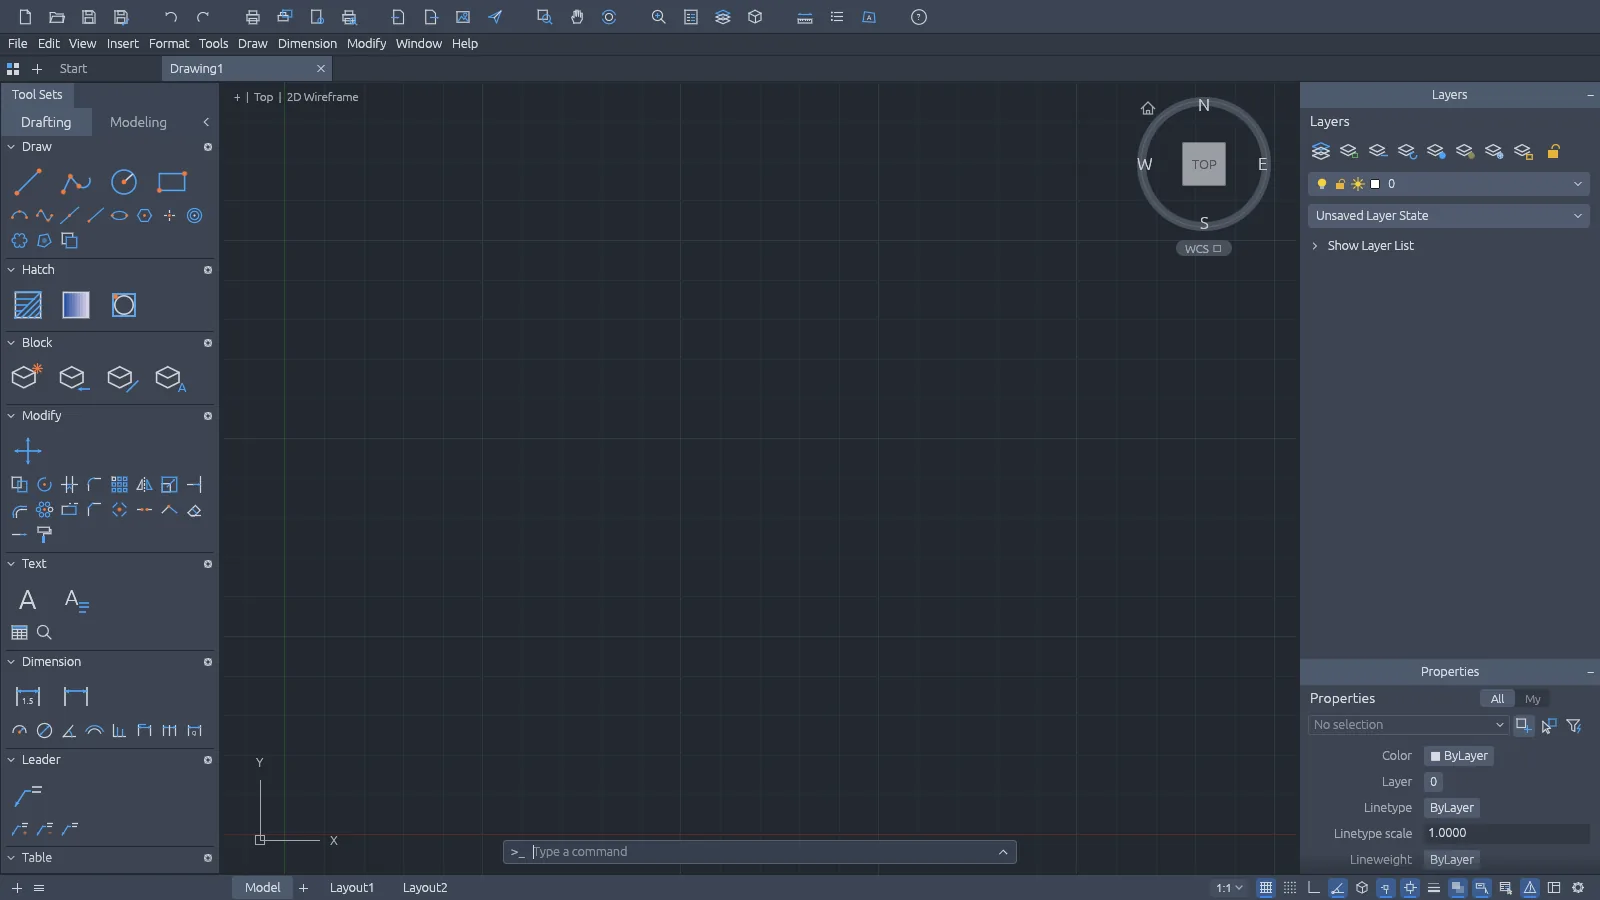The image size is (1600, 900).
Task: Open the Dimension menu
Action: [307, 43]
